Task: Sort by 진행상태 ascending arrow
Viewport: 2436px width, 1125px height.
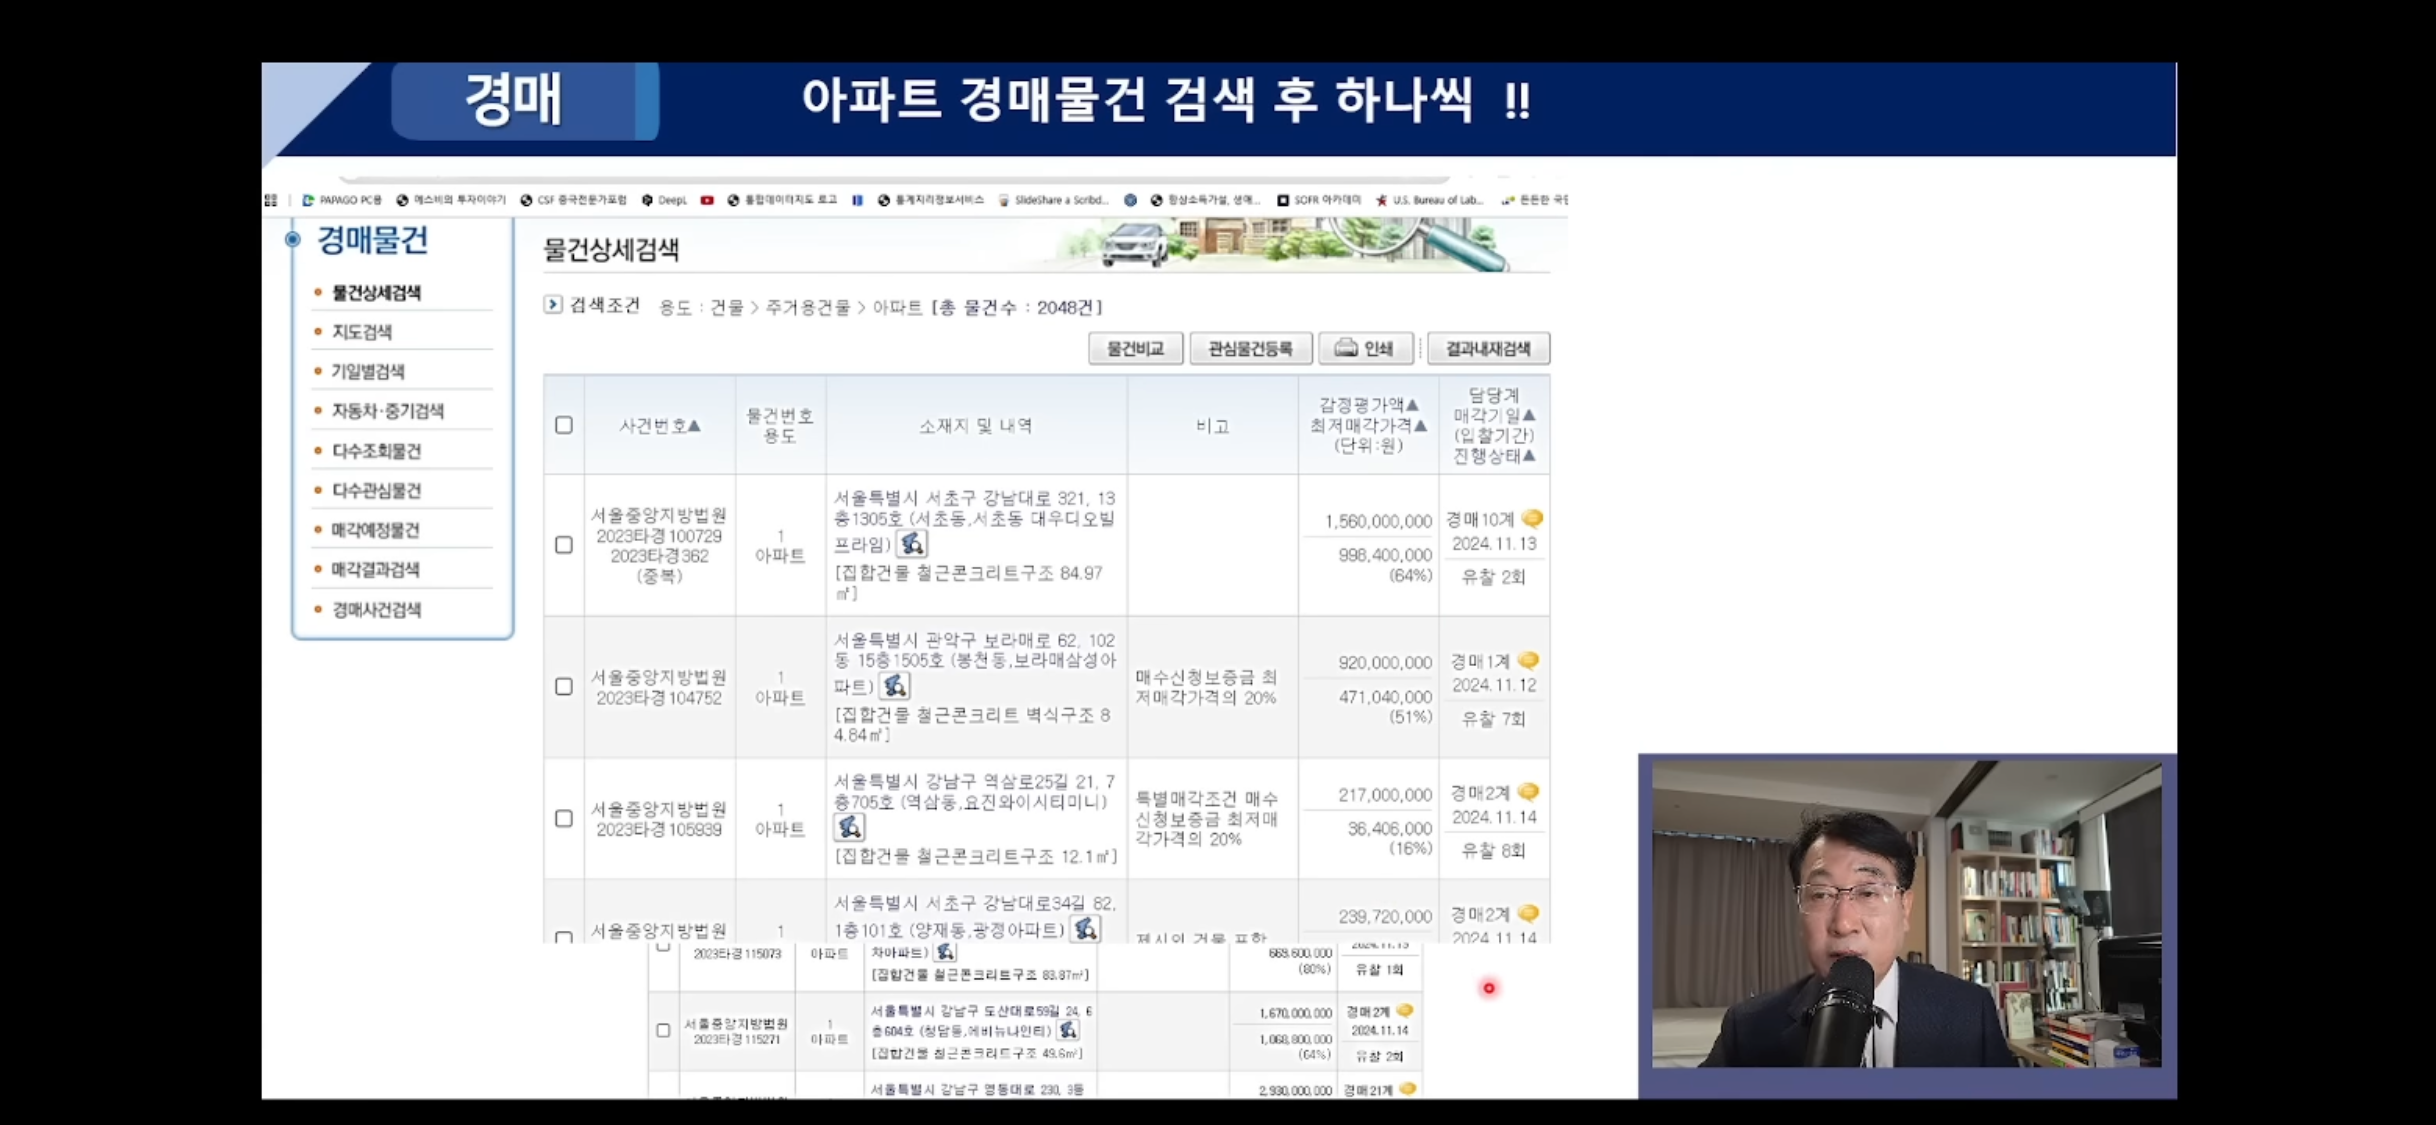Action: (1528, 456)
